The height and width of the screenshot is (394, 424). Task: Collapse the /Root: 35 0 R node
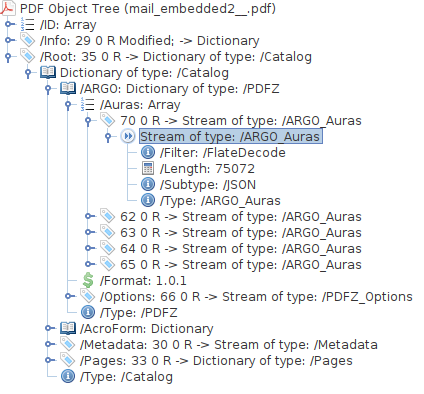8,57
